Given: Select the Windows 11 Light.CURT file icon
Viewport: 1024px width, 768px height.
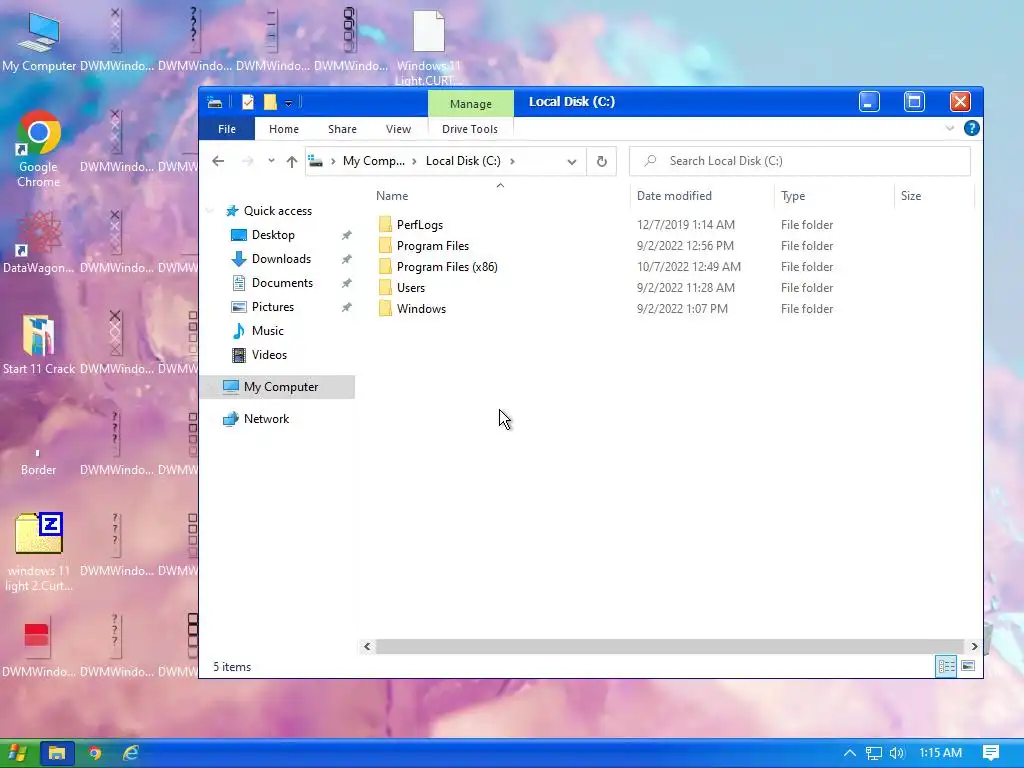Looking at the screenshot, I should tap(428, 47).
